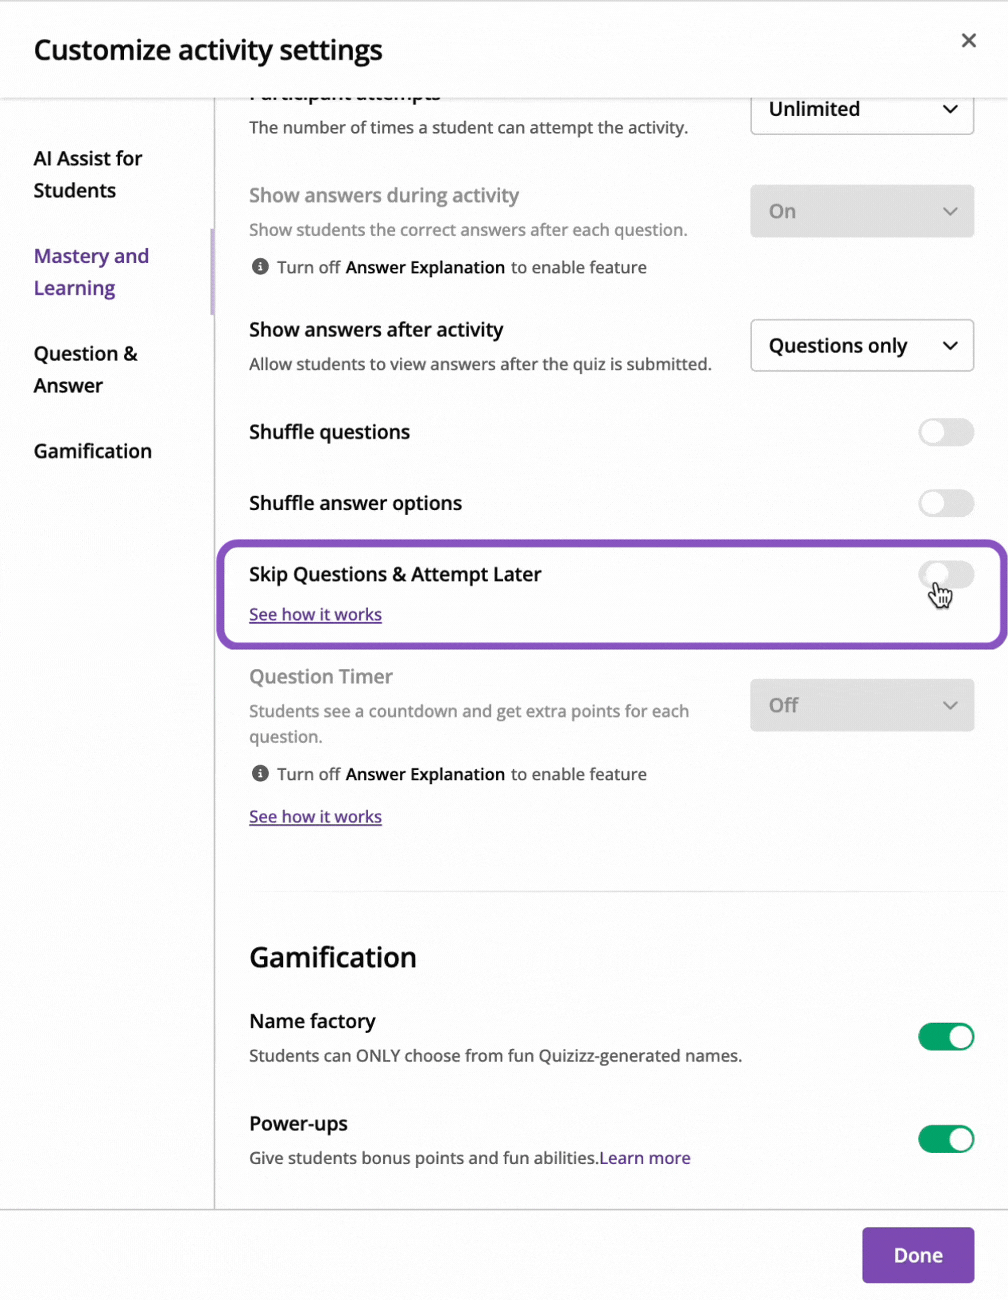This screenshot has height=1300, width=1008.
Task: Enable Skip Questions & Attempt Later switch
Action: [x=946, y=574]
